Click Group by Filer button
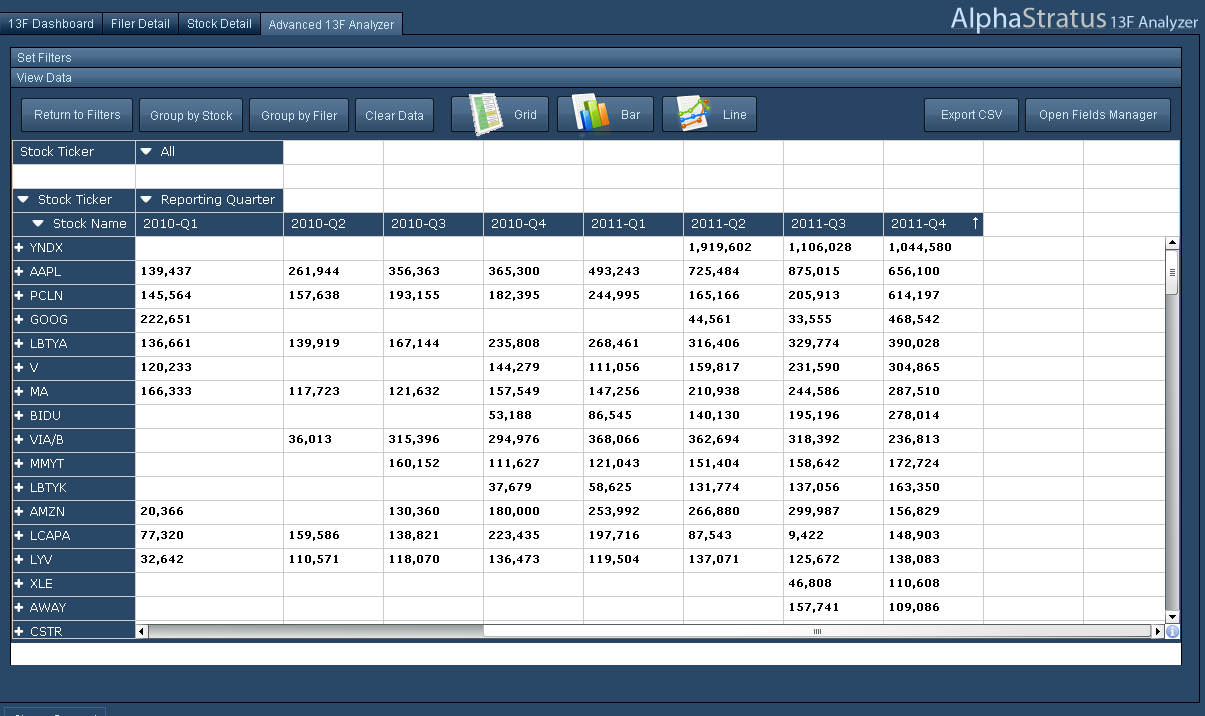 coord(299,115)
